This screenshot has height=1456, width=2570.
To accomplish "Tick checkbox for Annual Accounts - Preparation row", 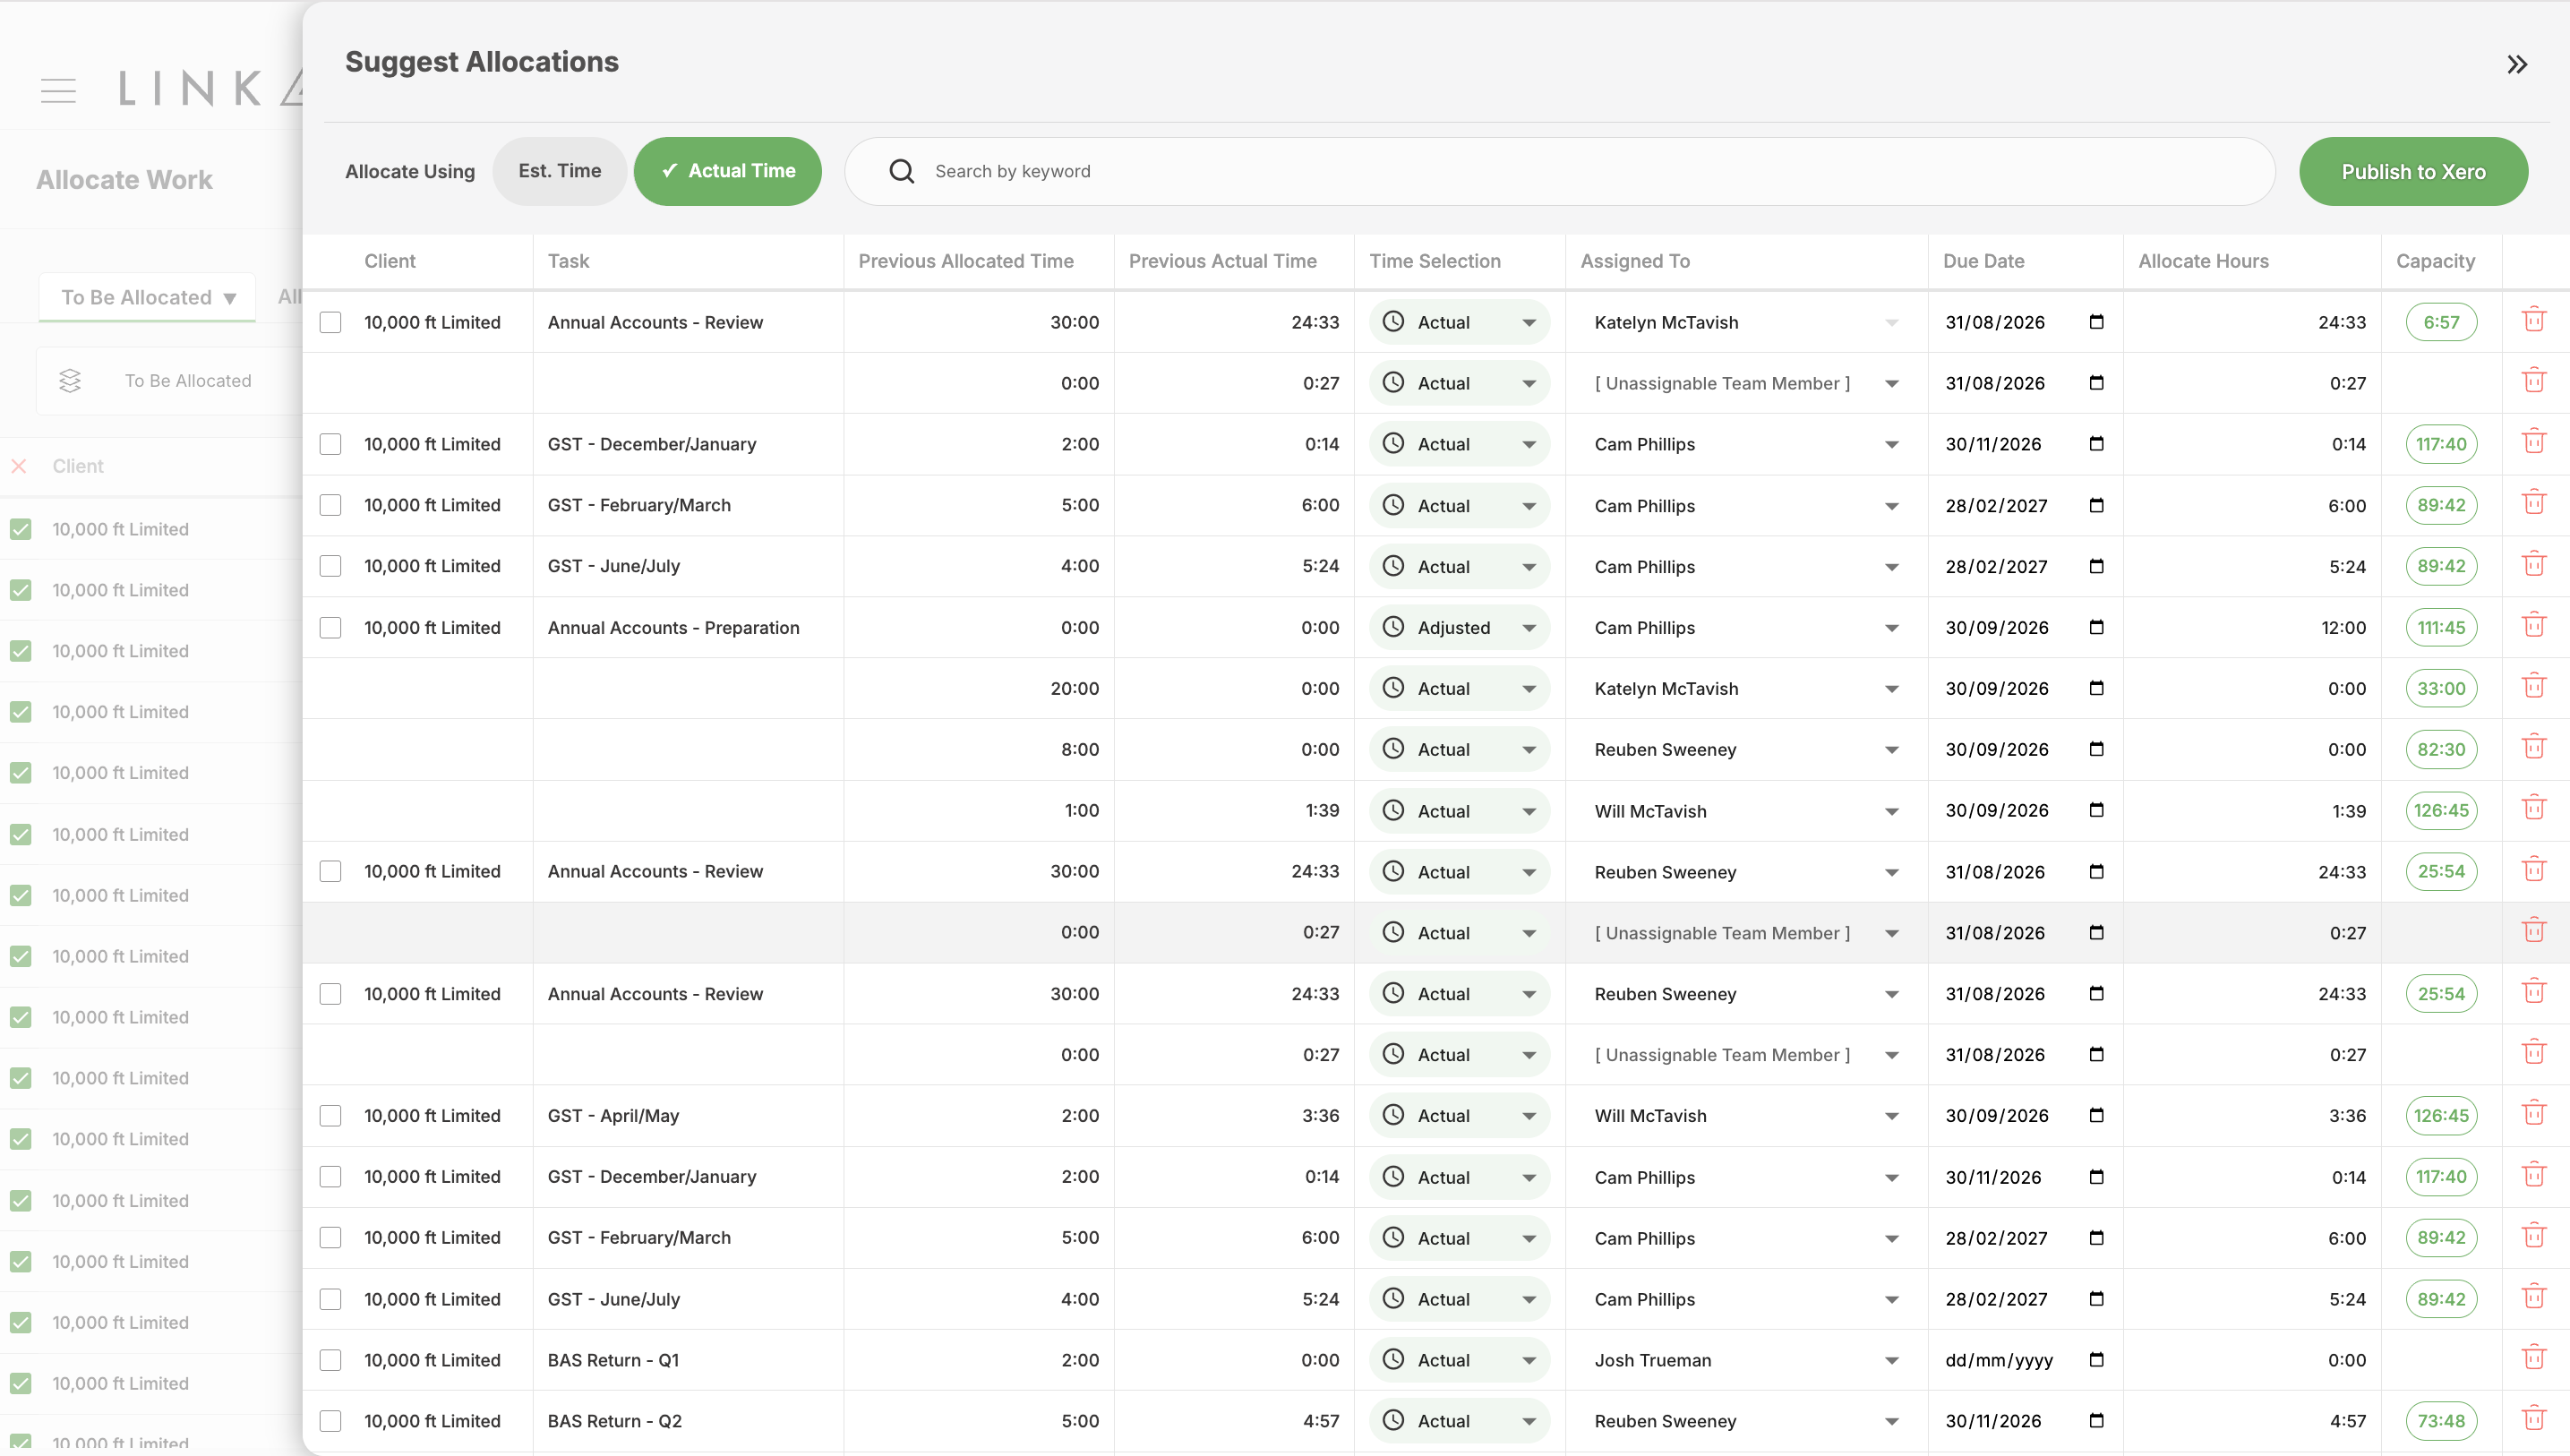I will pyautogui.click(x=330, y=628).
